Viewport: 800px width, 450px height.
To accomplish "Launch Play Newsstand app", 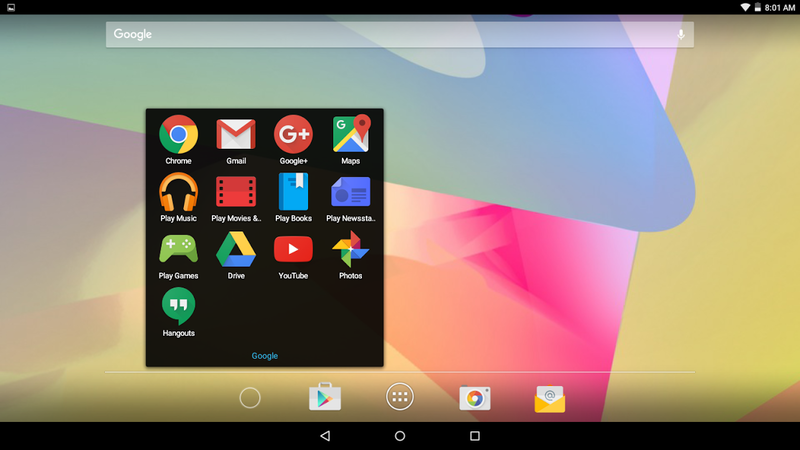I will tap(351, 192).
